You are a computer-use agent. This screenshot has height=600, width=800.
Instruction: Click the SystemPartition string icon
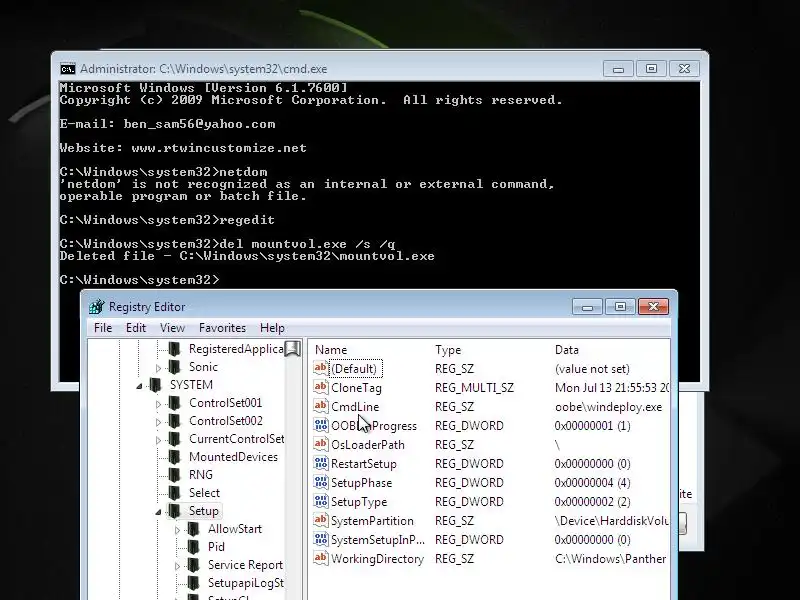pyautogui.click(x=320, y=520)
